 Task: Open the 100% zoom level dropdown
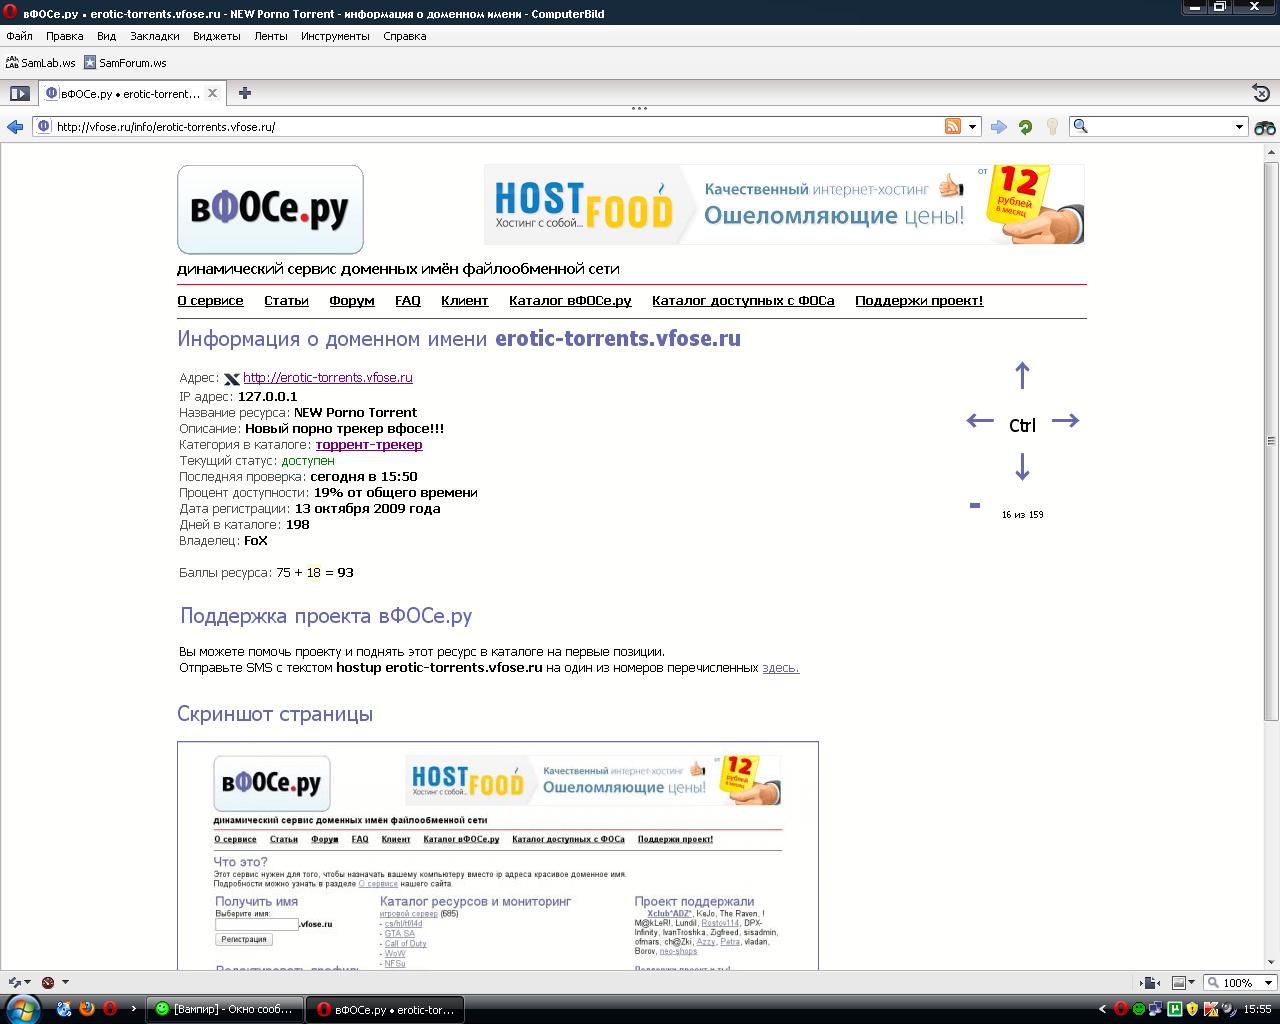1240,983
